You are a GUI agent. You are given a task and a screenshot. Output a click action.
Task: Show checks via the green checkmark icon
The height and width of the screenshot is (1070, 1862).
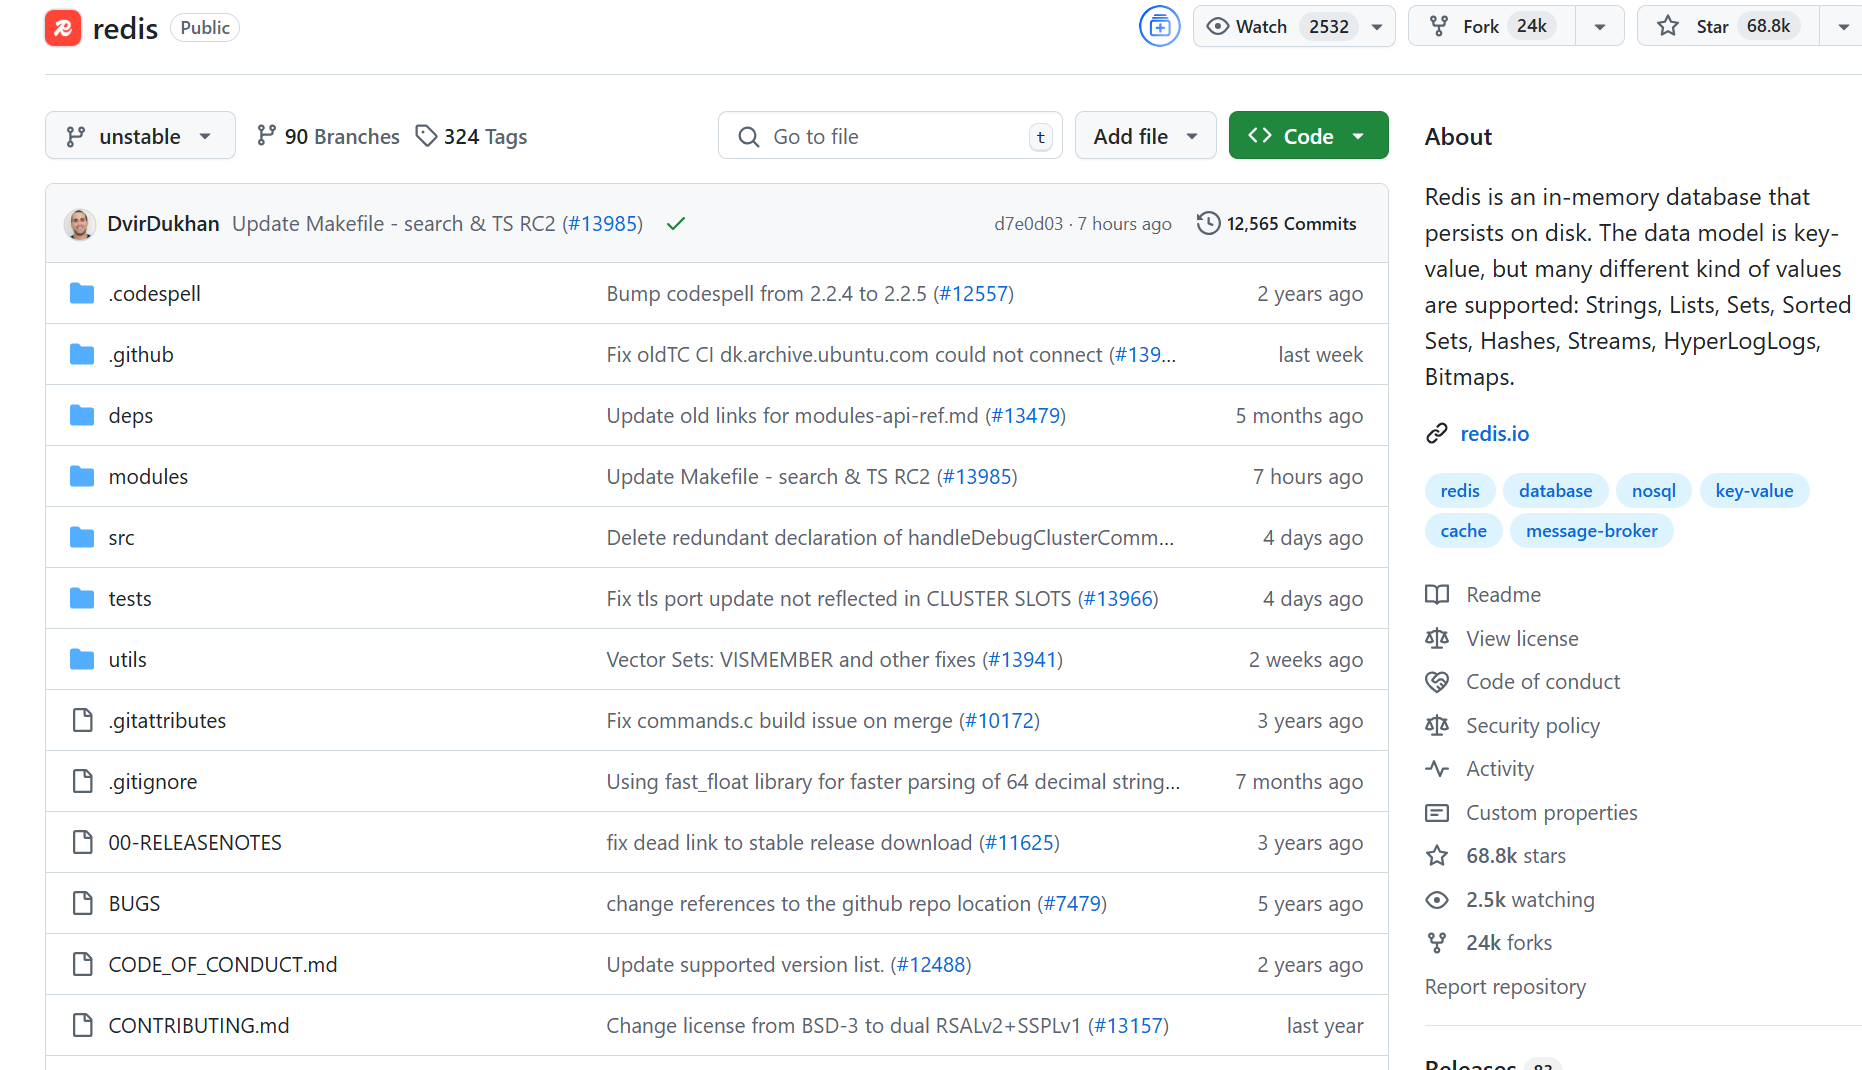(x=676, y=224)
